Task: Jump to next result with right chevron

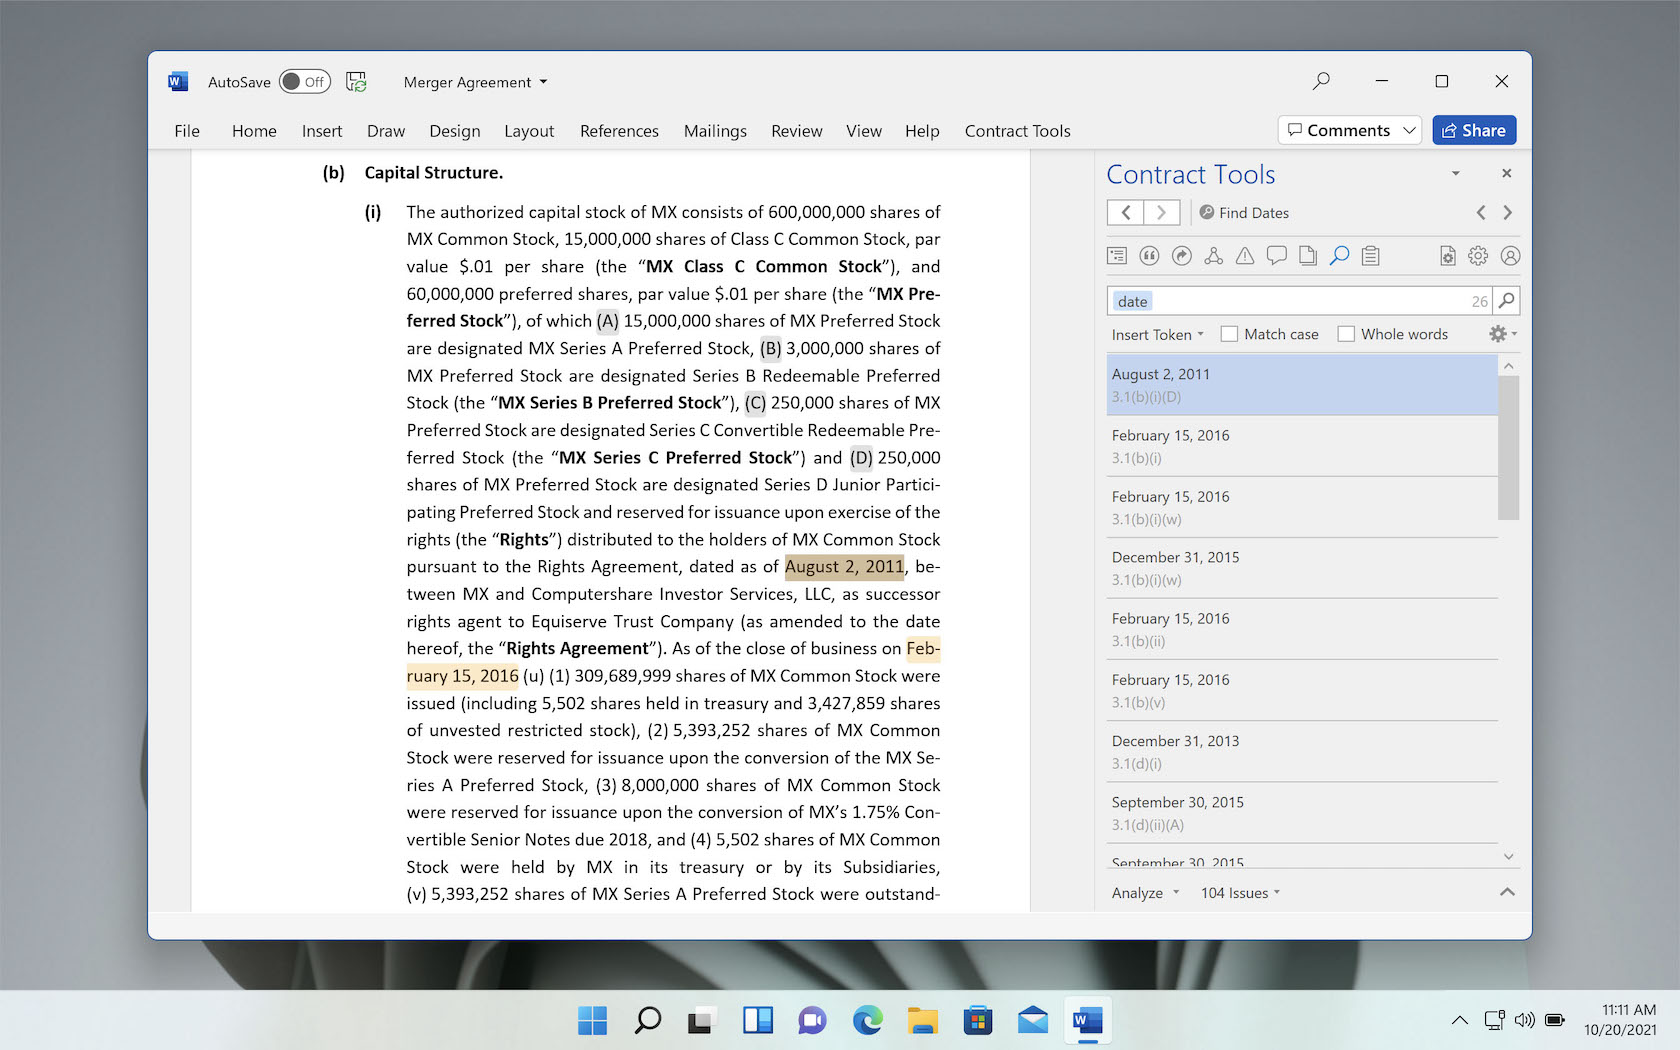Action: (x=1507, y=212)
